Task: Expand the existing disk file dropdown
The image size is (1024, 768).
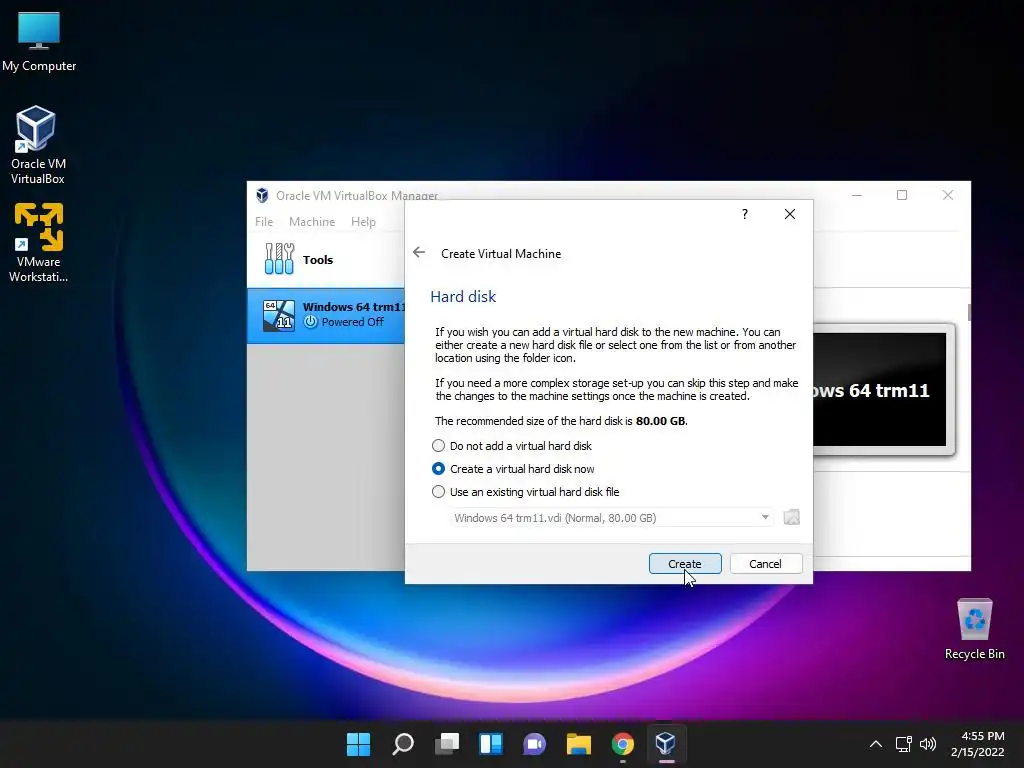Action: coord(765,517)
